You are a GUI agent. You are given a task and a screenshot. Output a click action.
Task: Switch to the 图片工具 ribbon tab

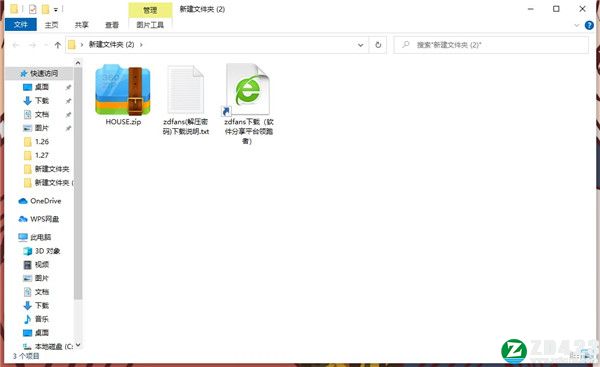pos(150,25)
